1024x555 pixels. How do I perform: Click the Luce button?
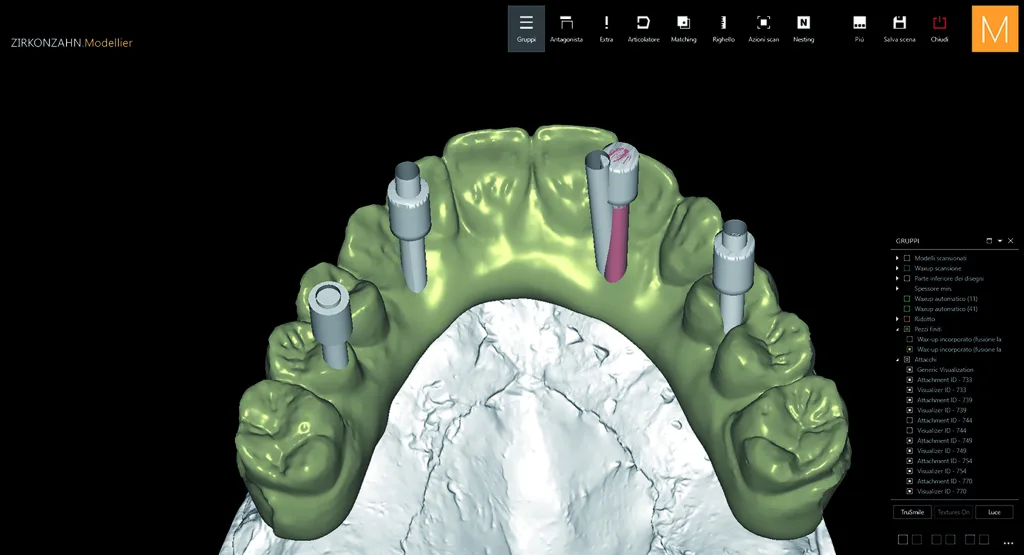pos(994,512)
